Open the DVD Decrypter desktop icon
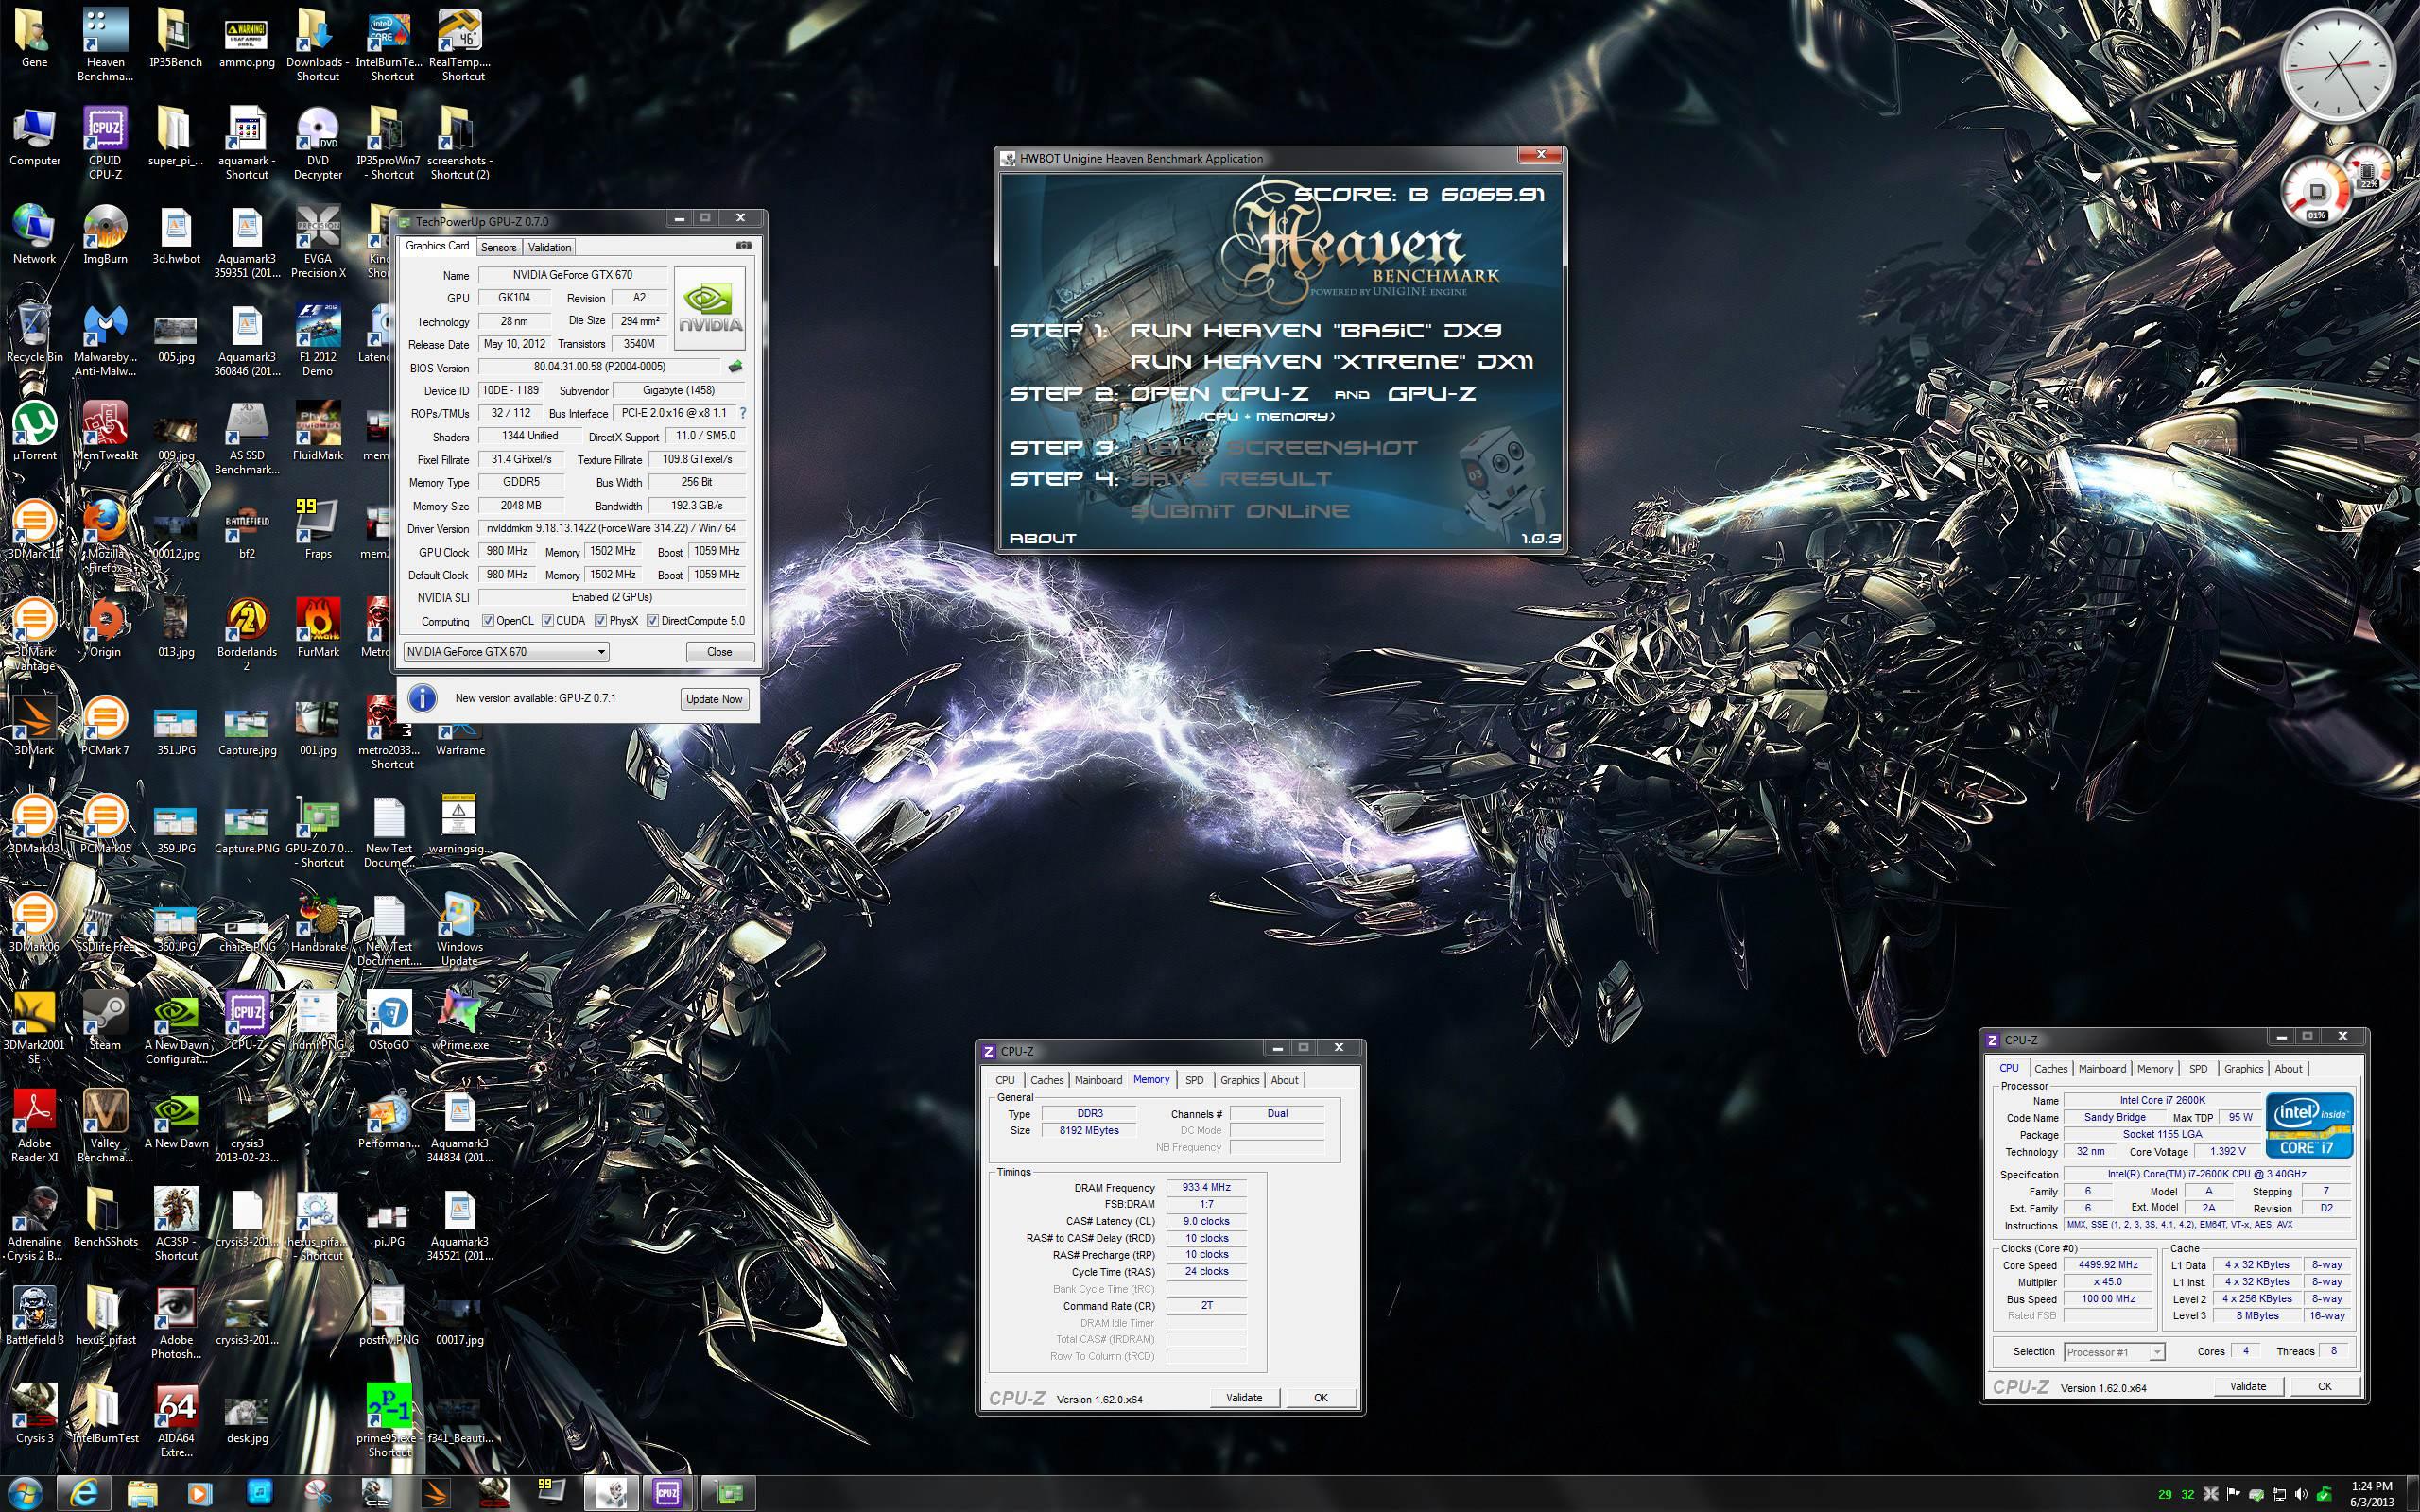2420x1512 pixels. [x=318, y=144]
